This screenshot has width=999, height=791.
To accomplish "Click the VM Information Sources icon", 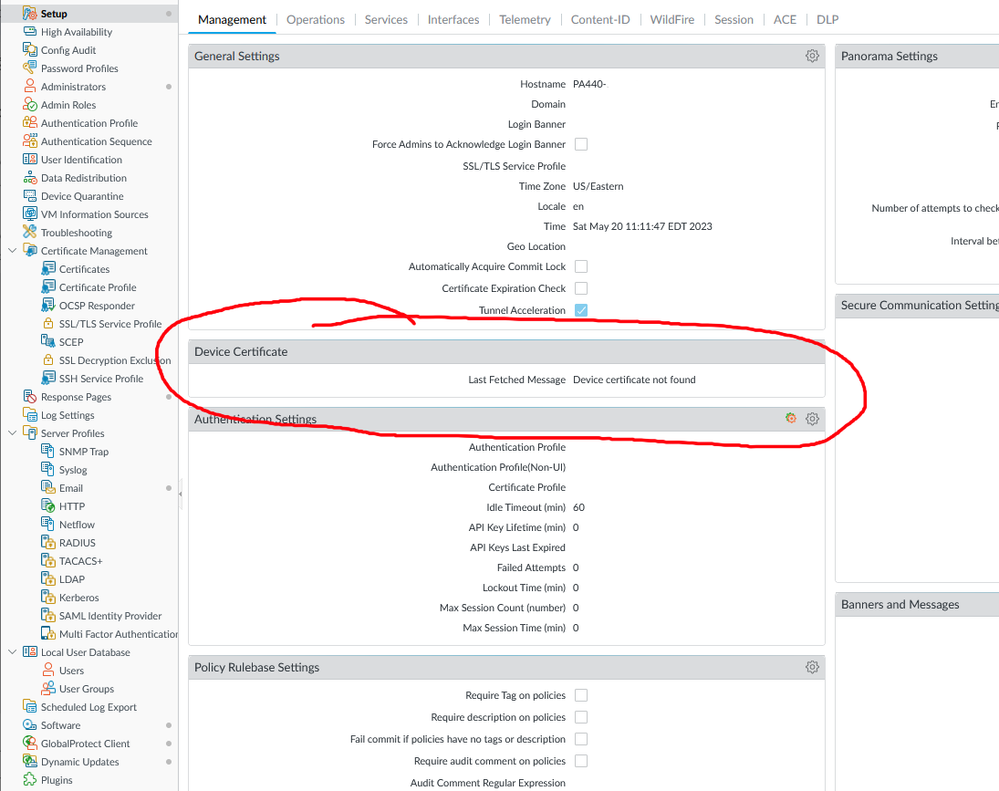I will (29, 214).
